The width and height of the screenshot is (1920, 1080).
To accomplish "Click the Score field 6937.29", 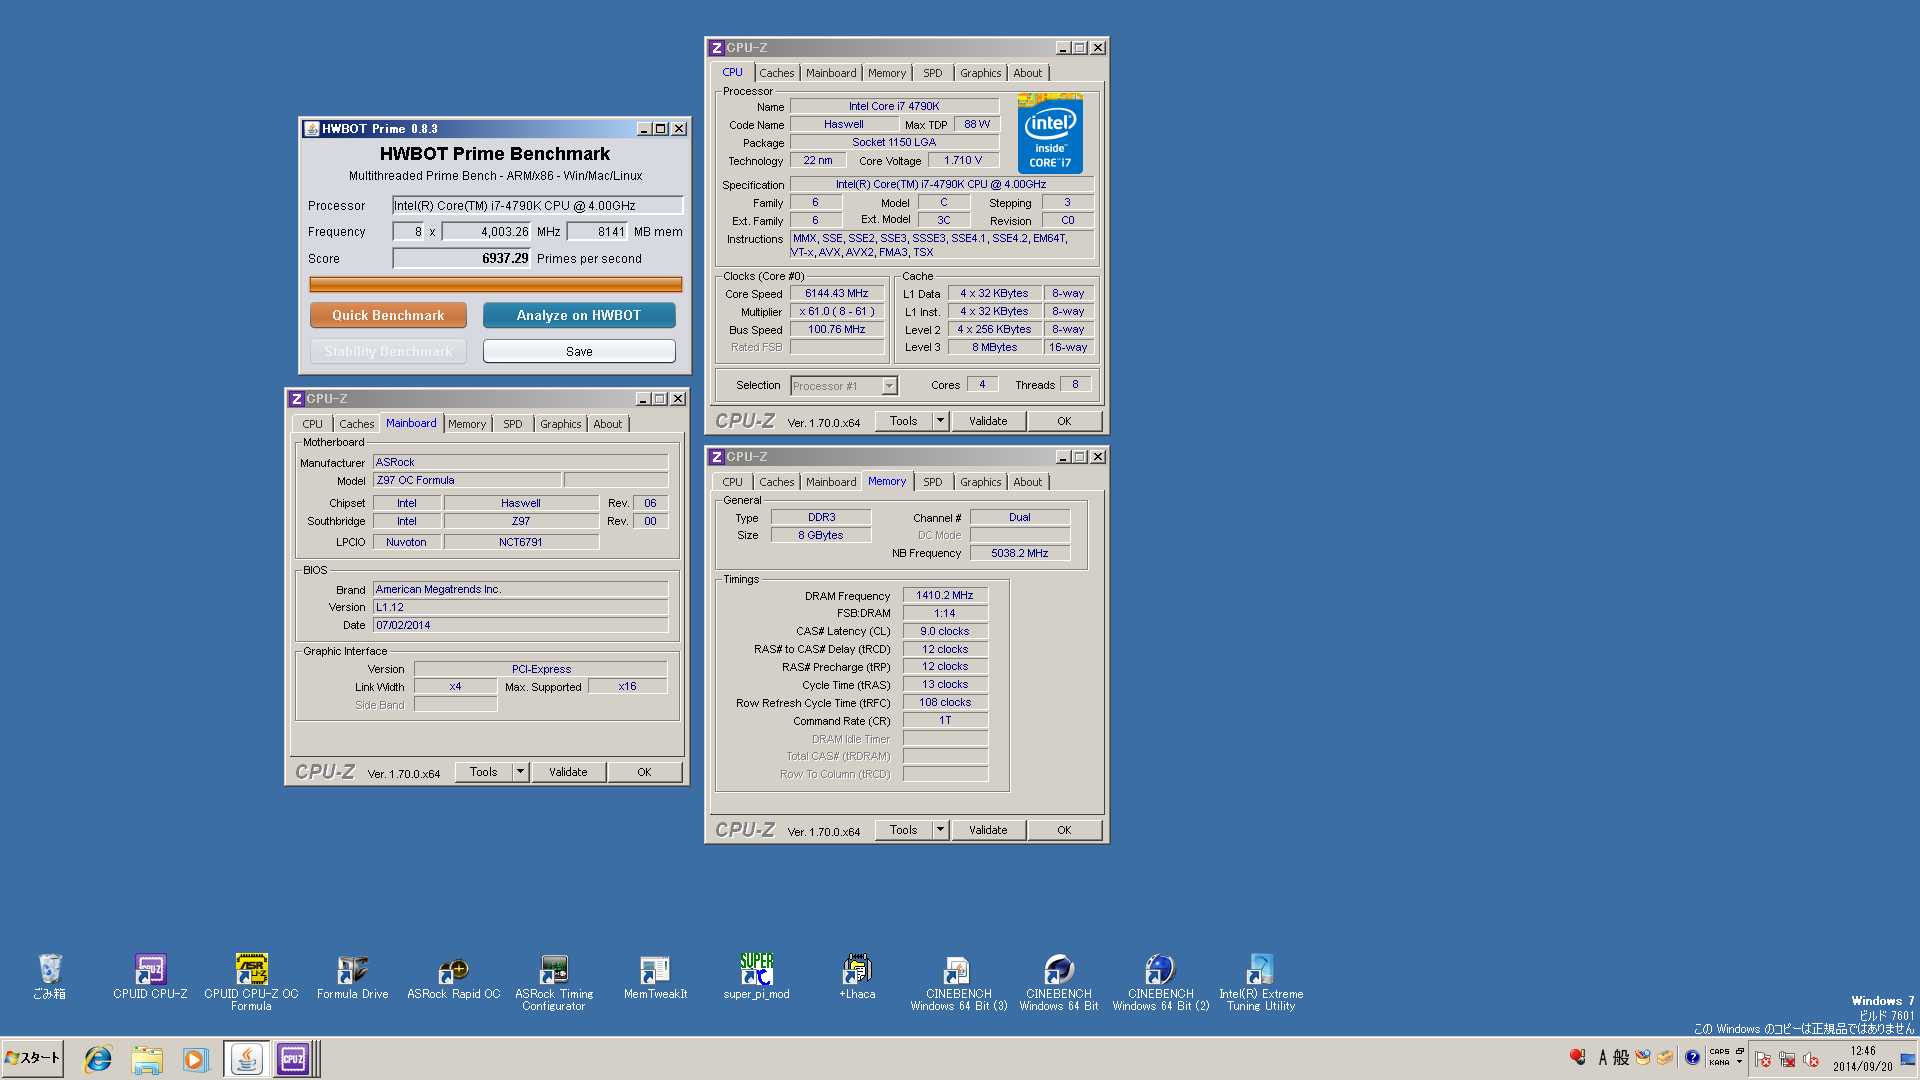I will tap(461, 258).
